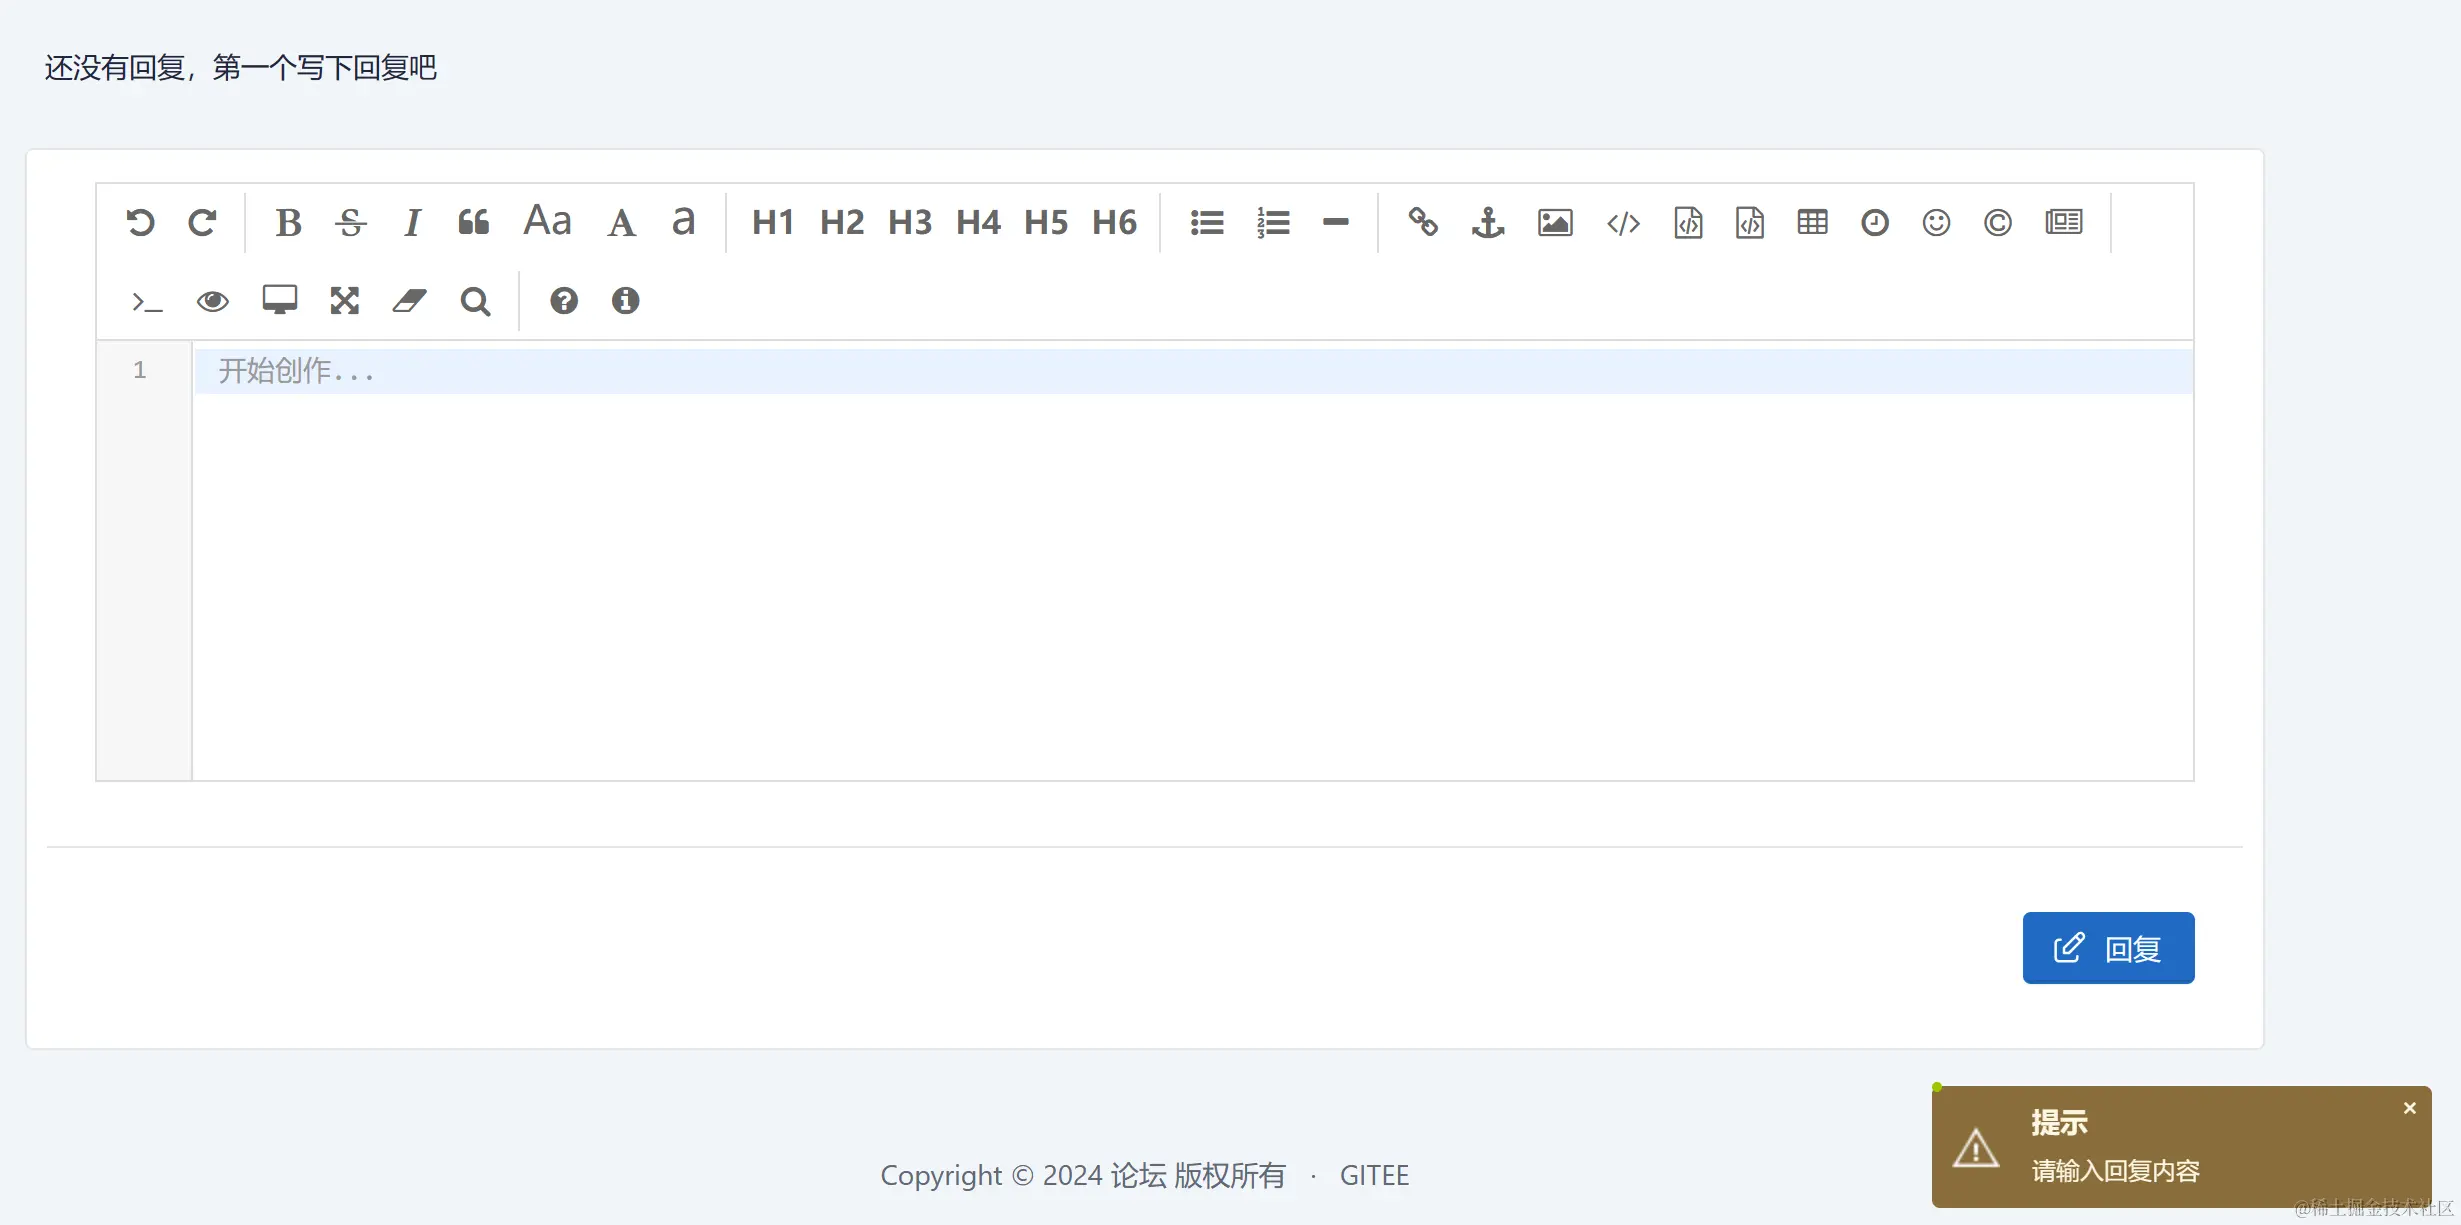The width and height of the screenshot is (2461, 1225).
Task: Toggle bold text formatting
Action: (288, 222)
